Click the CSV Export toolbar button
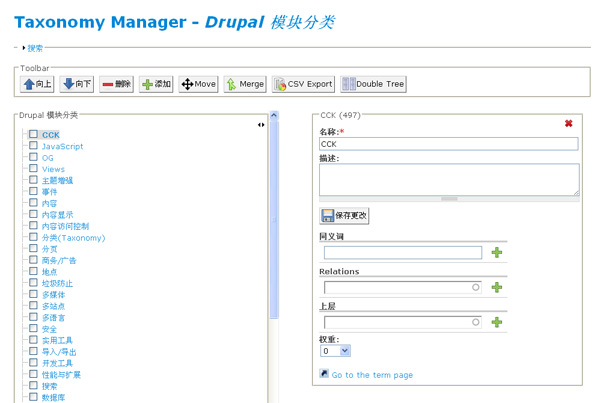This screenshot has height=403, width=600. pos(303,84)
